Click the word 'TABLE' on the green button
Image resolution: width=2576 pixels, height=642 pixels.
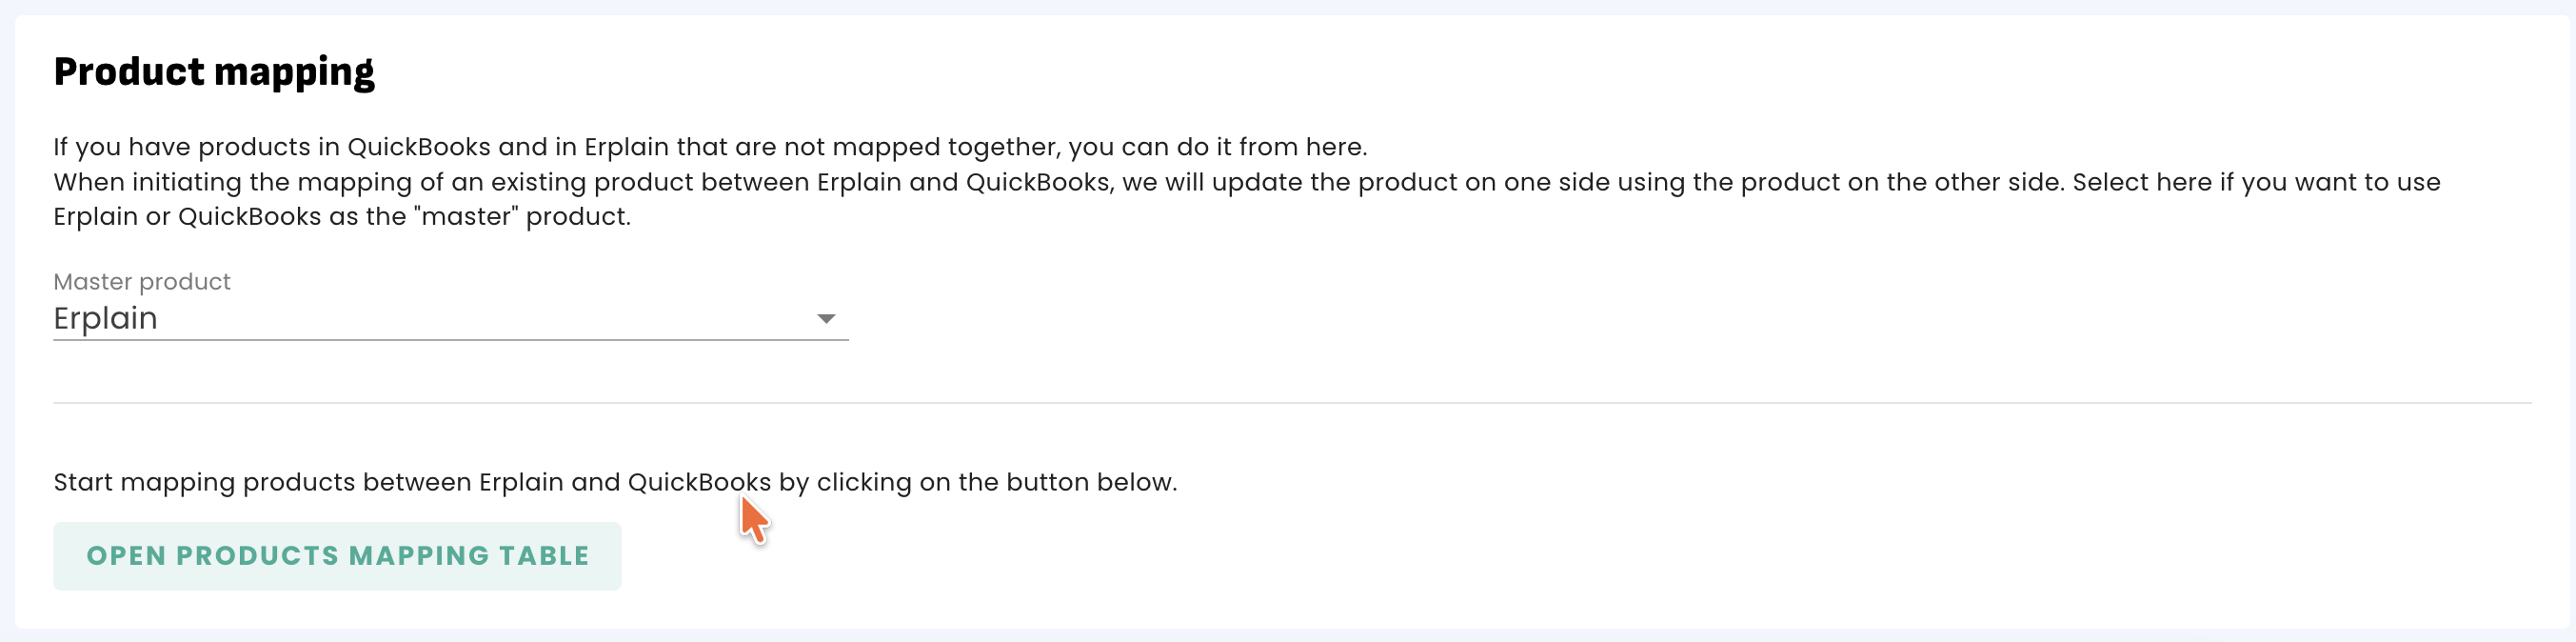tap(545, 556)
